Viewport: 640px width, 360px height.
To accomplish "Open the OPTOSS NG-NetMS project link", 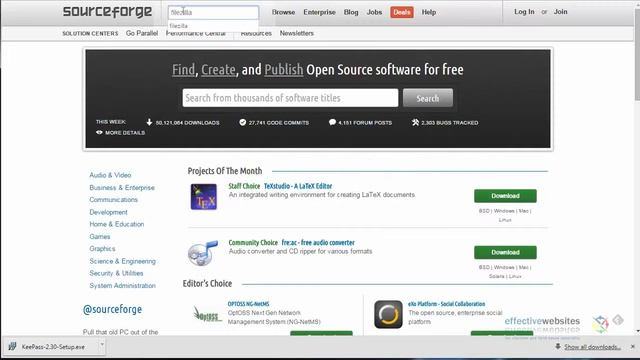I will click(248, 304).
